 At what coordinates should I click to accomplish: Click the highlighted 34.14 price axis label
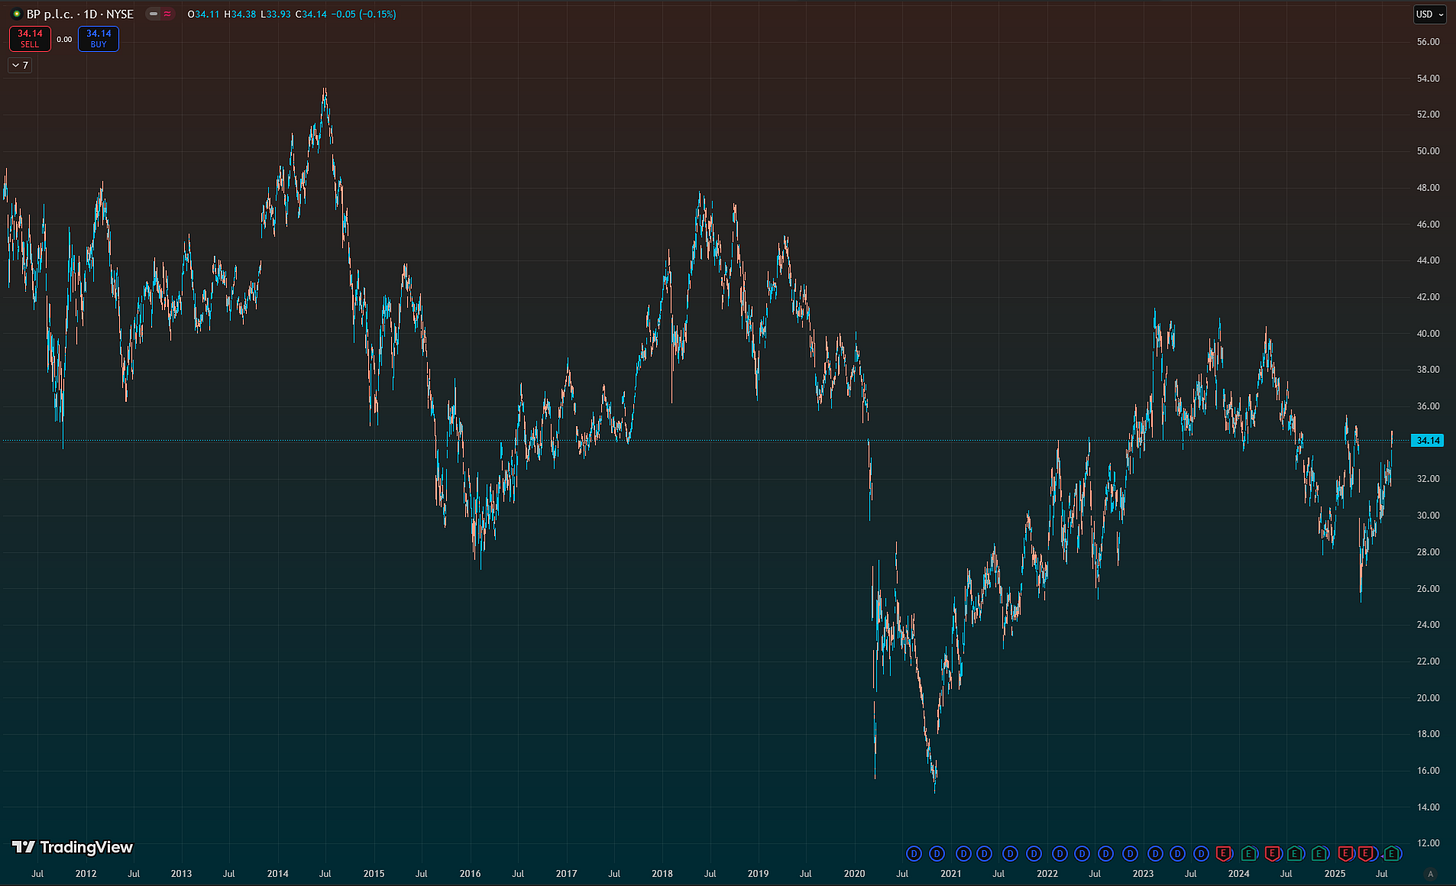[1427, 440]
